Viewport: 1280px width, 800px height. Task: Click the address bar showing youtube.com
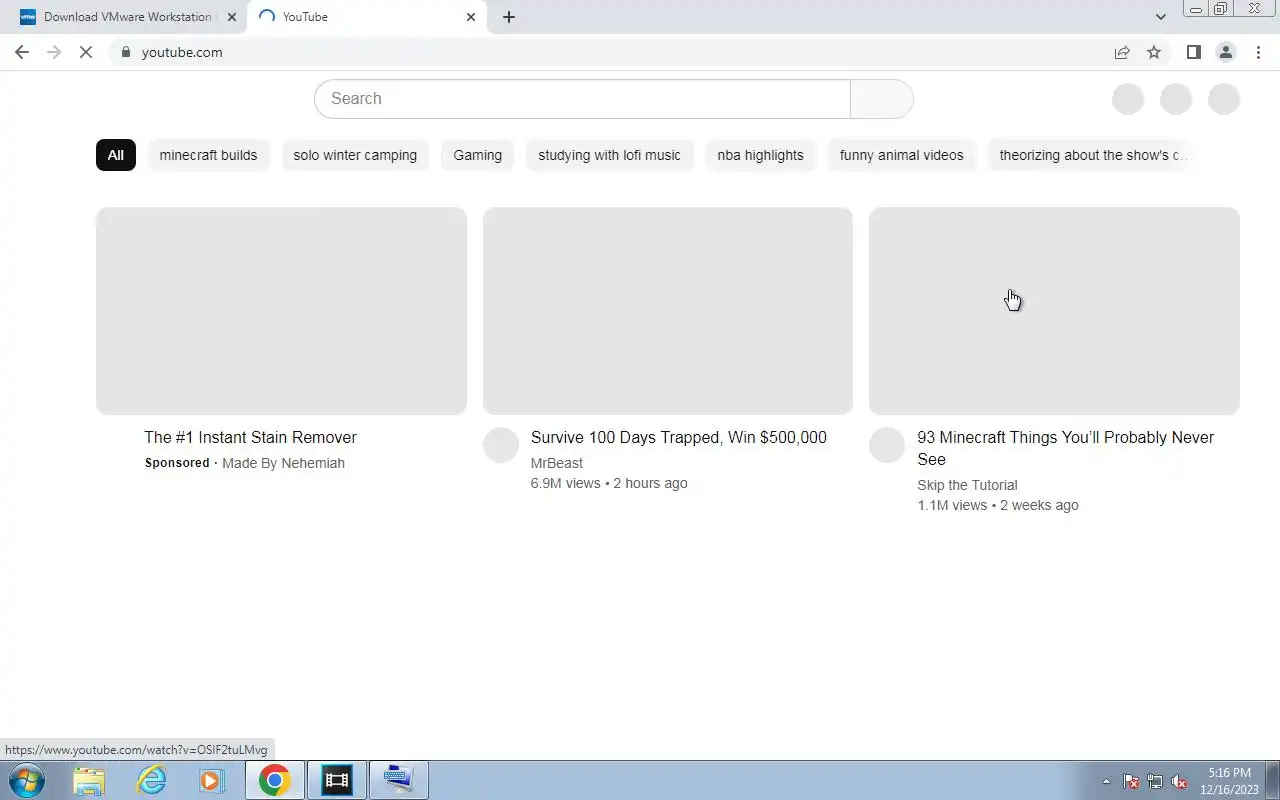tap(610, 52)
